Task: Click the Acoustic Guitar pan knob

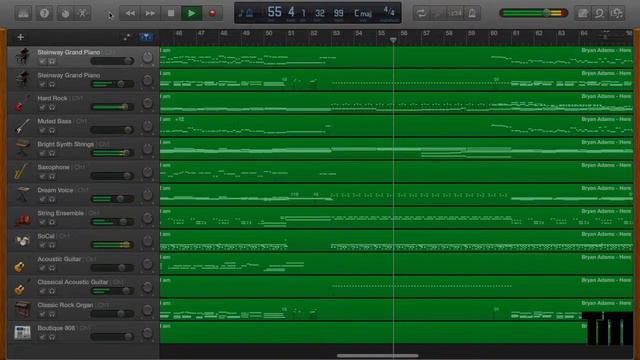Action: click(x=147, y=264)
